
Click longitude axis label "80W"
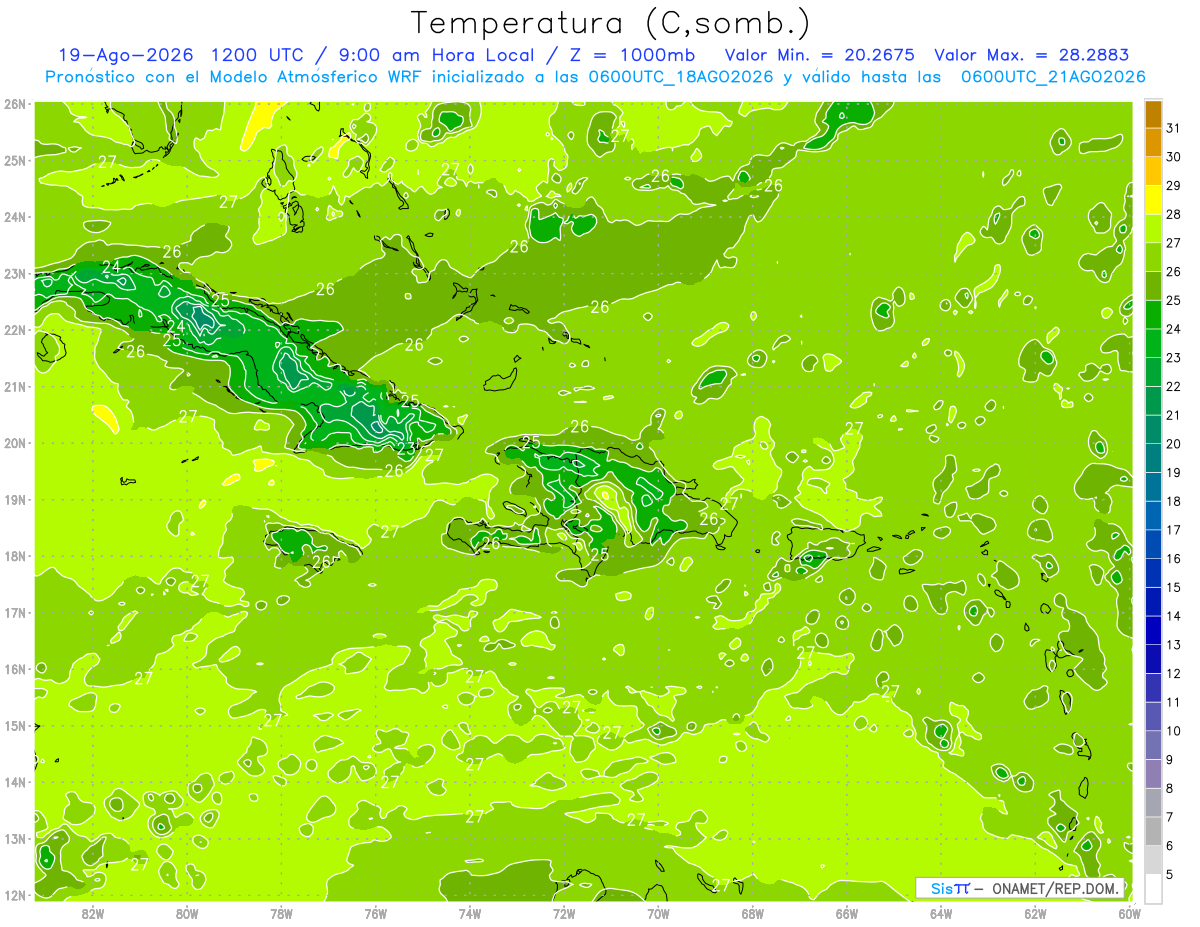tap(187, 914)
